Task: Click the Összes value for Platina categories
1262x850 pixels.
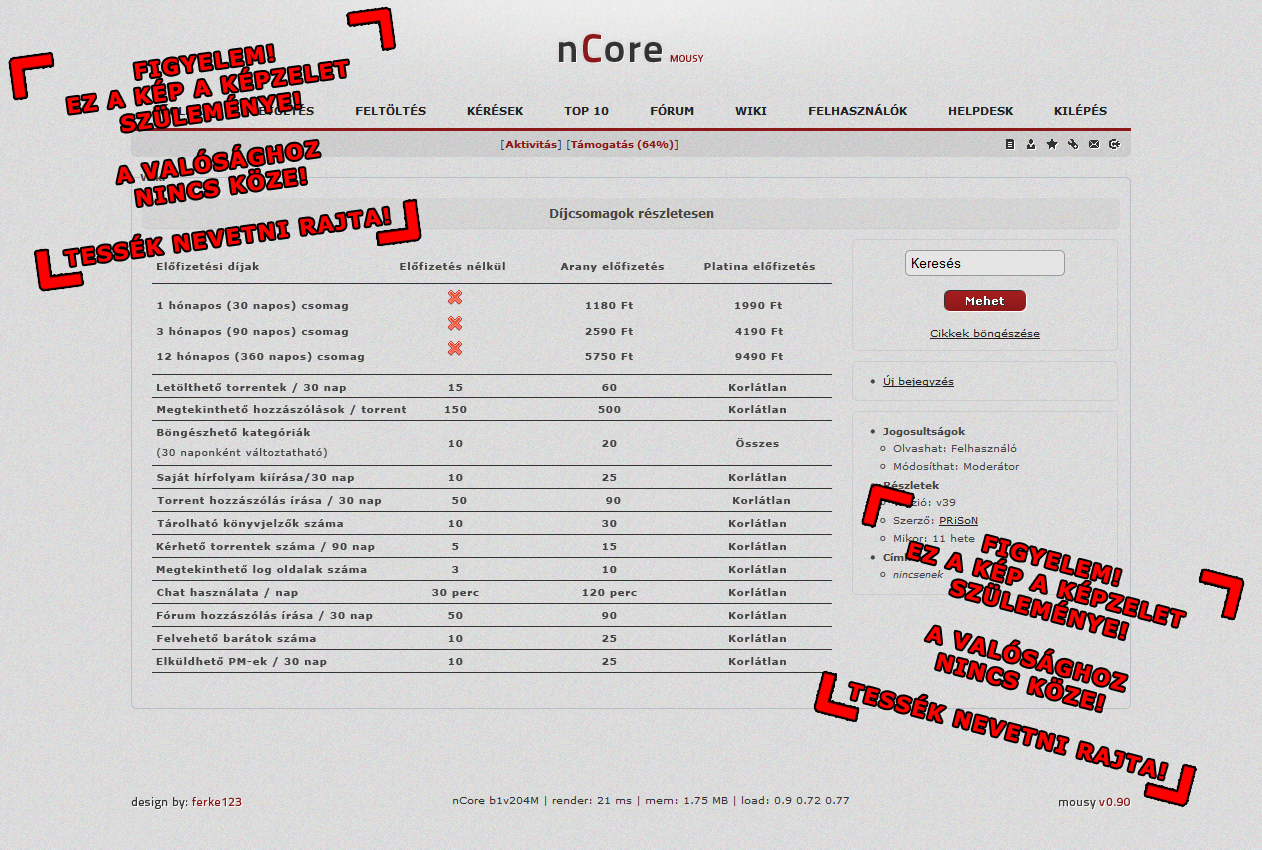Action: click(x=757, y=444)
